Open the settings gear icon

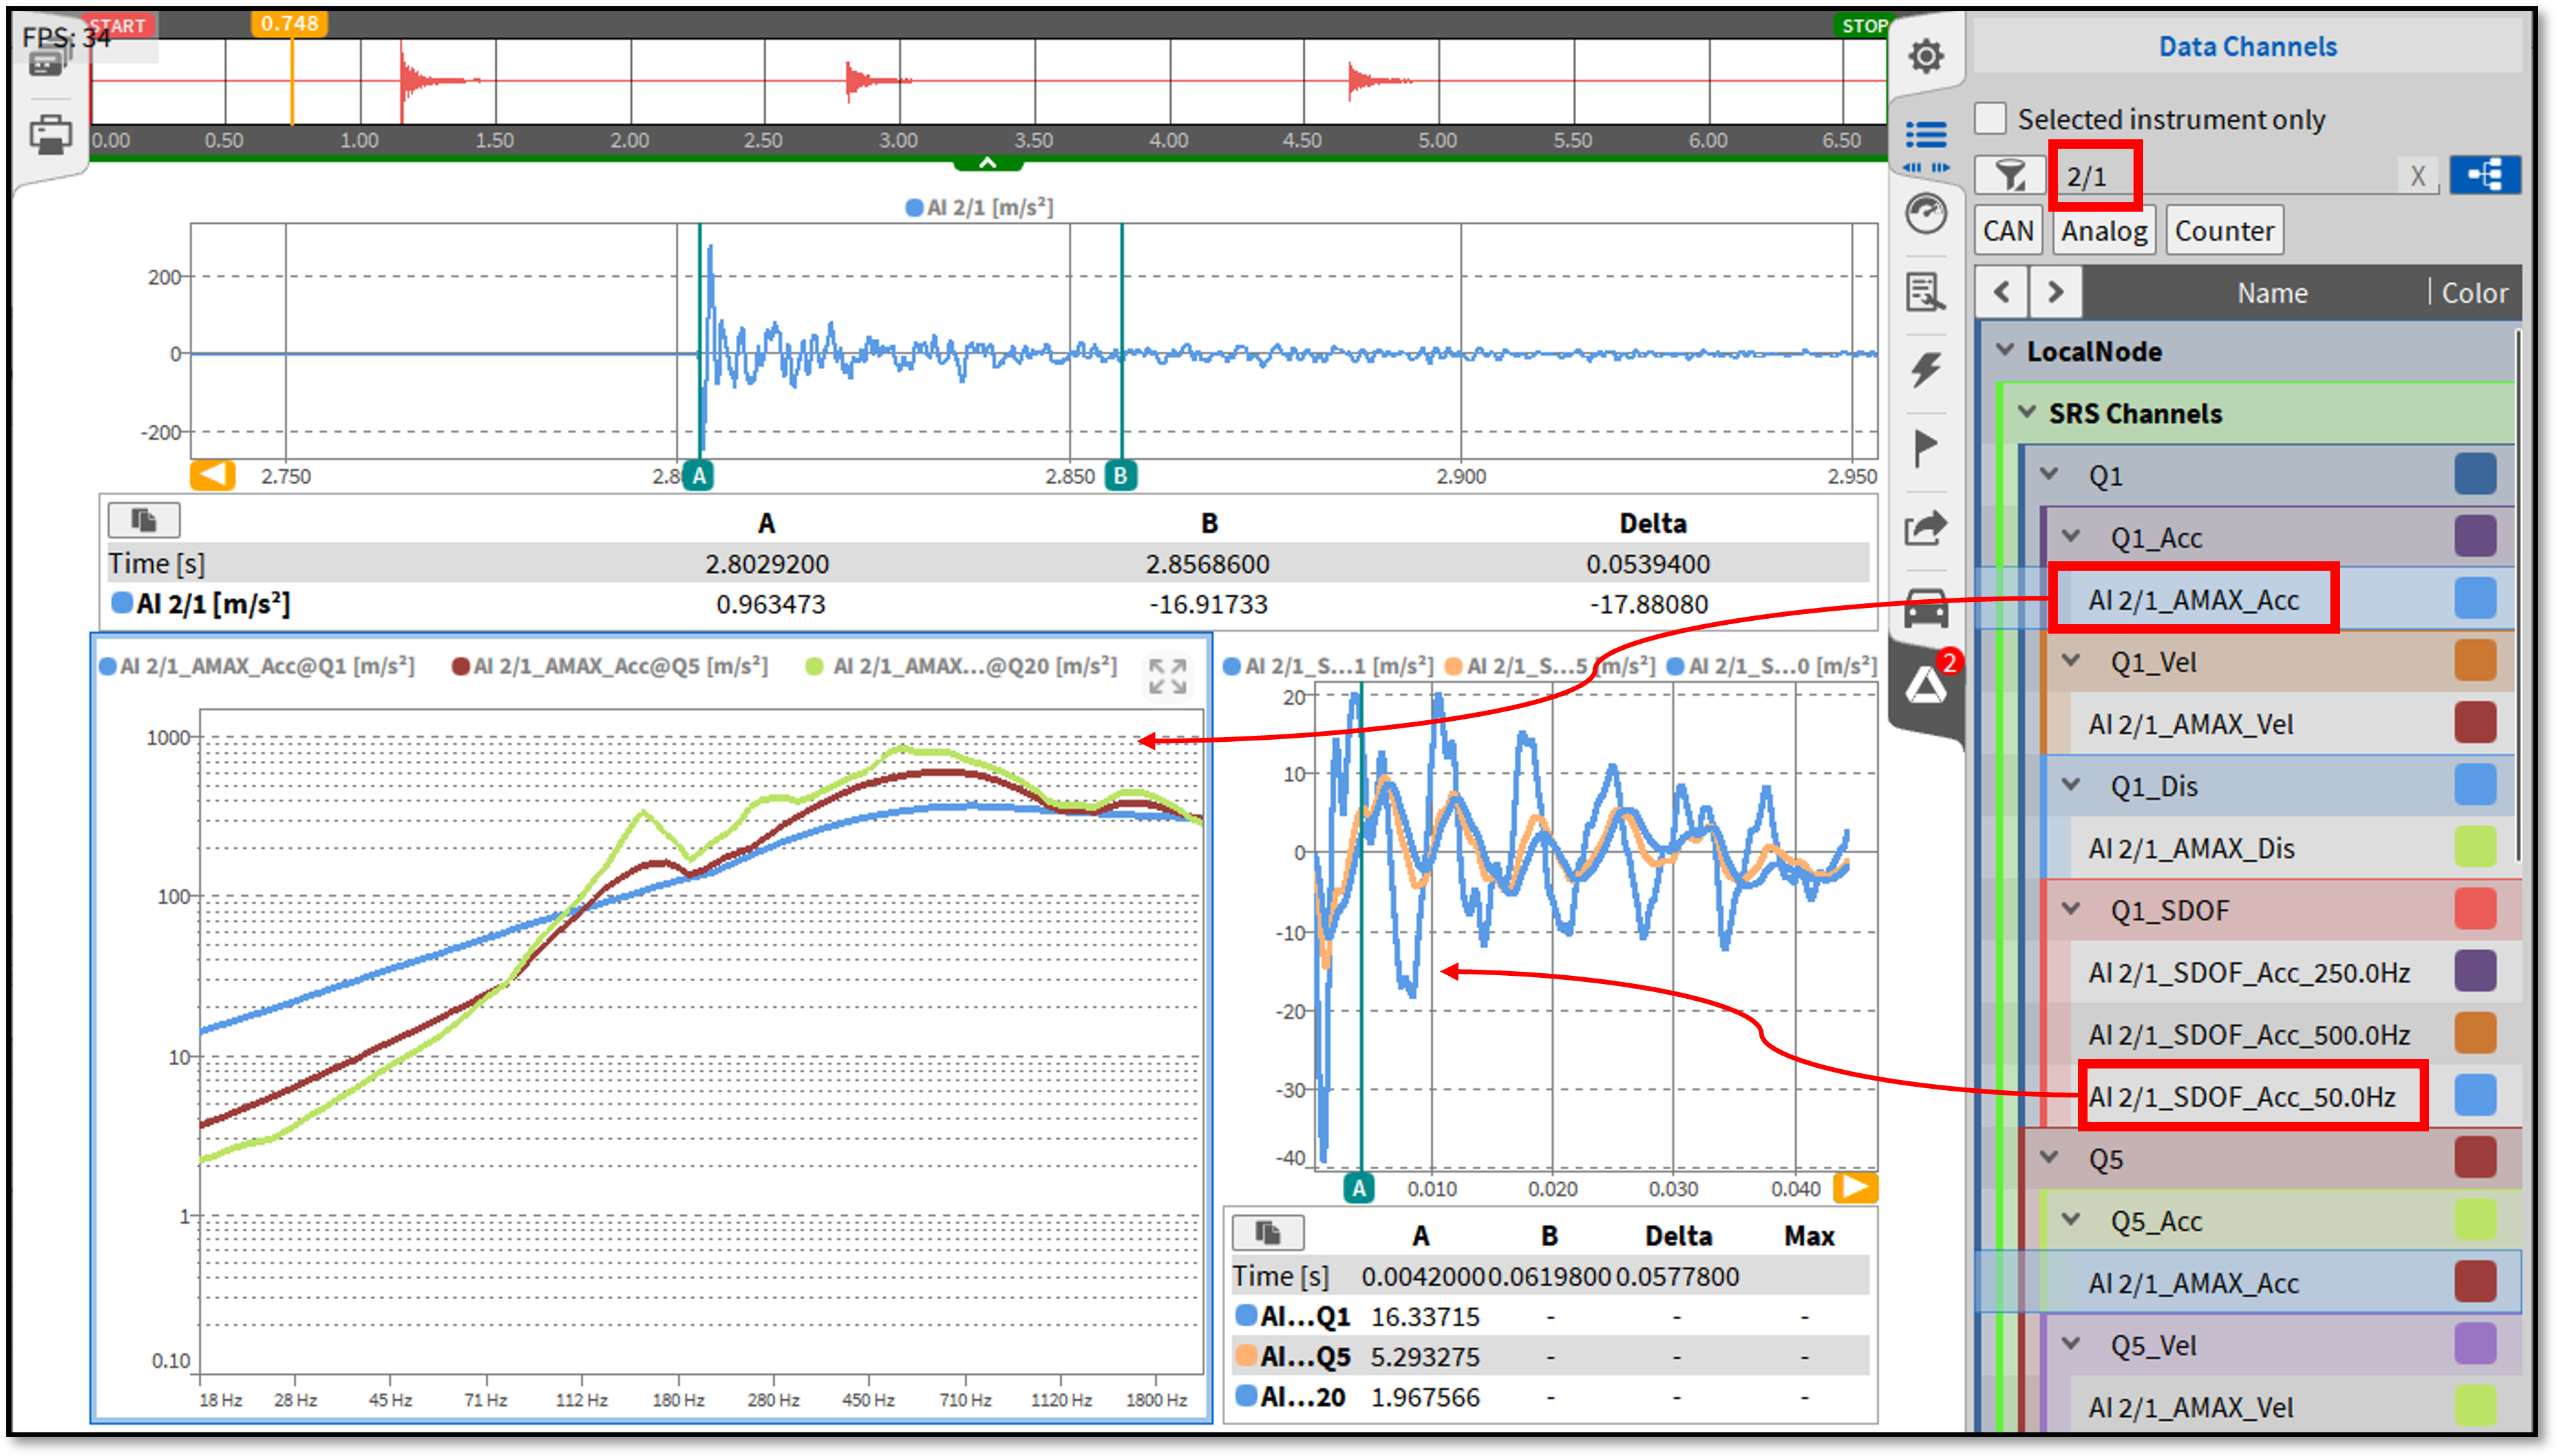tap(1925, 56)
